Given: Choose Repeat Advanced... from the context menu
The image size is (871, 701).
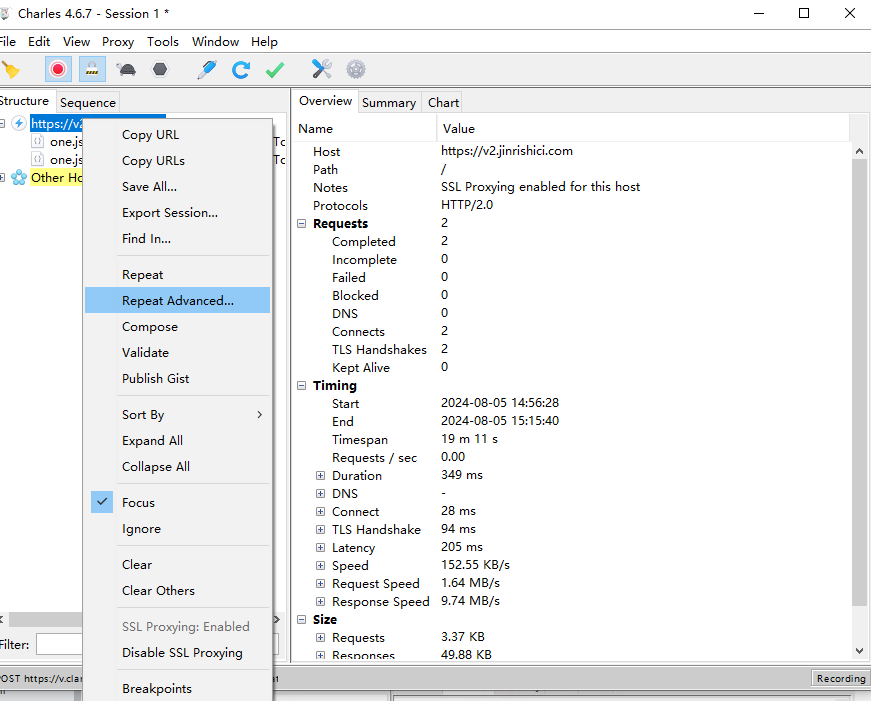Looking at the screenshot, I should click(x=178, y=301).
